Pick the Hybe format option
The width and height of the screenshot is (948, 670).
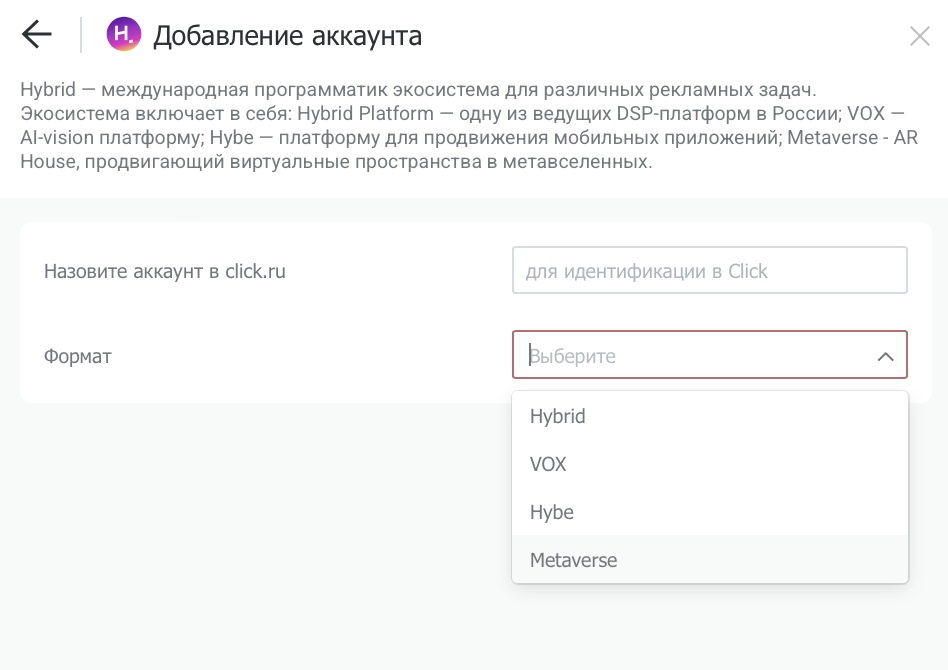pos(710,512)
